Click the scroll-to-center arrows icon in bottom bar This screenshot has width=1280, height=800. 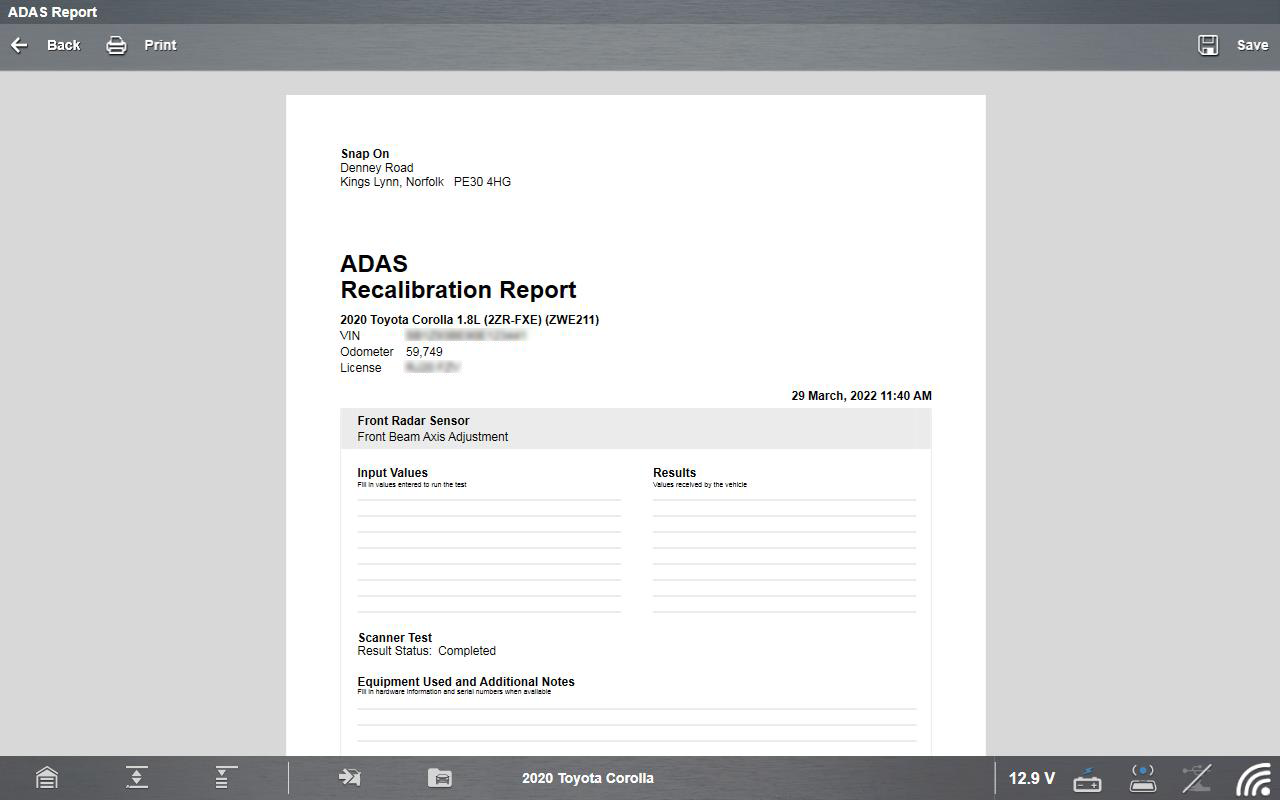tap(137, 778)
